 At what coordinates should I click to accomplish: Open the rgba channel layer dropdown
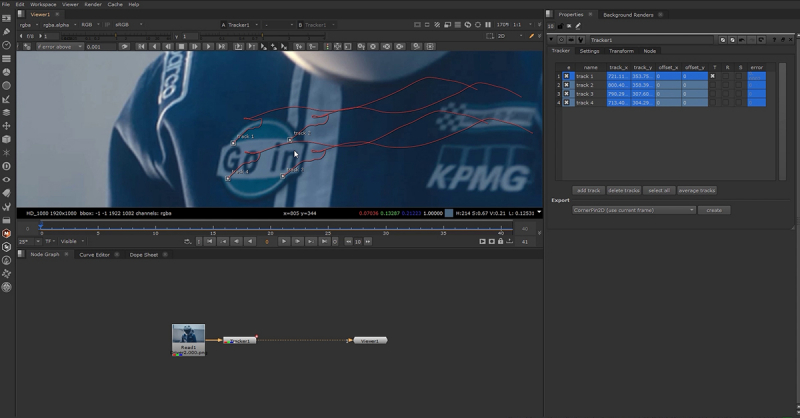click(x=28, y=24)
